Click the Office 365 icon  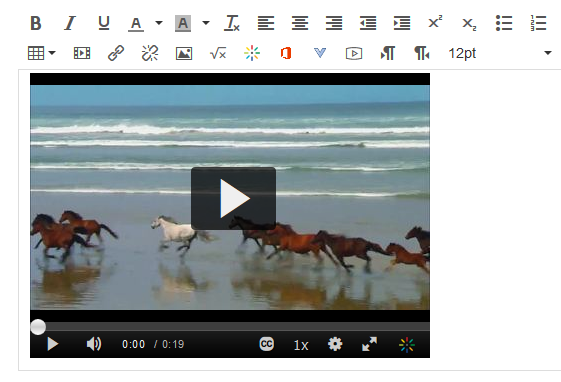pos(286,53)
